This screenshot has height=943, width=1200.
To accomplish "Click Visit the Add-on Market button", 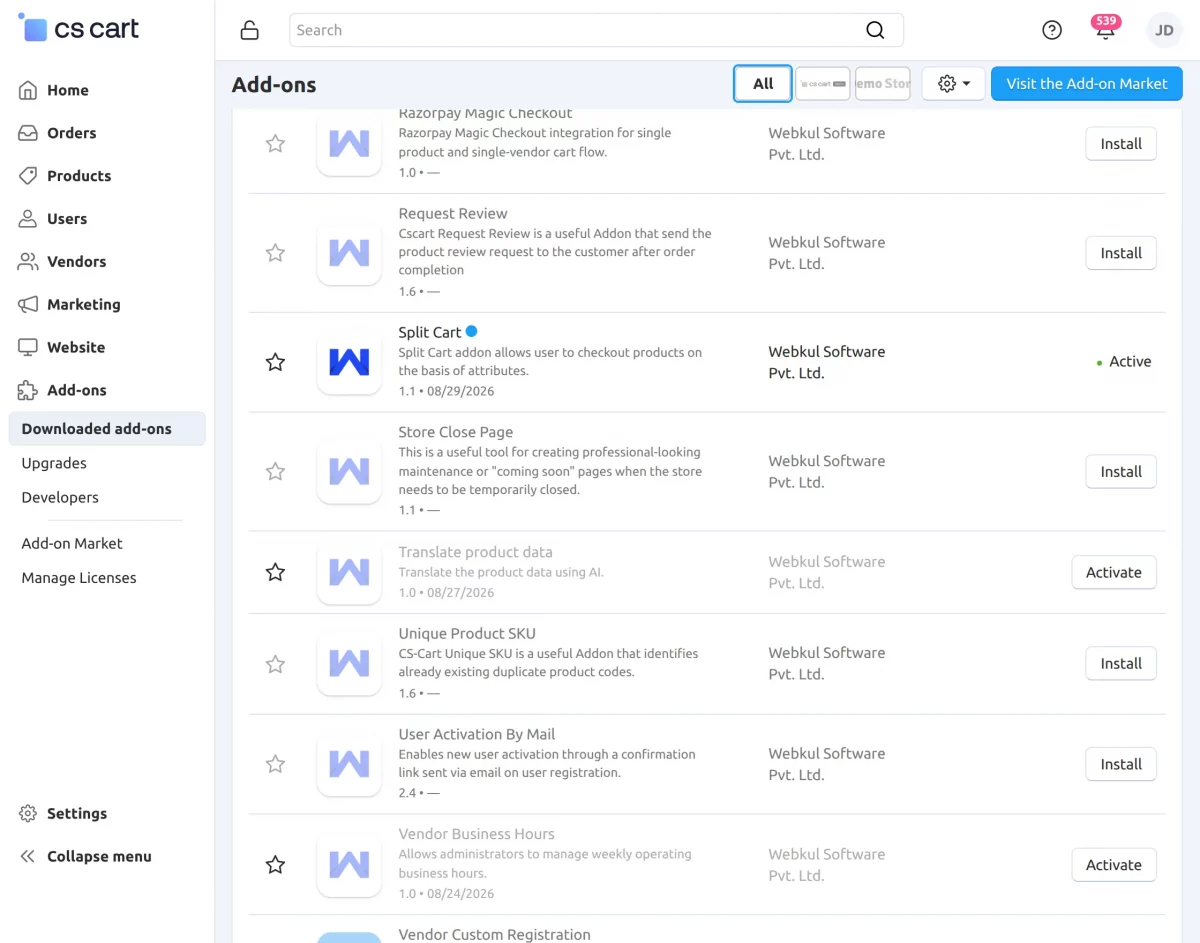I will [1087, 84].
